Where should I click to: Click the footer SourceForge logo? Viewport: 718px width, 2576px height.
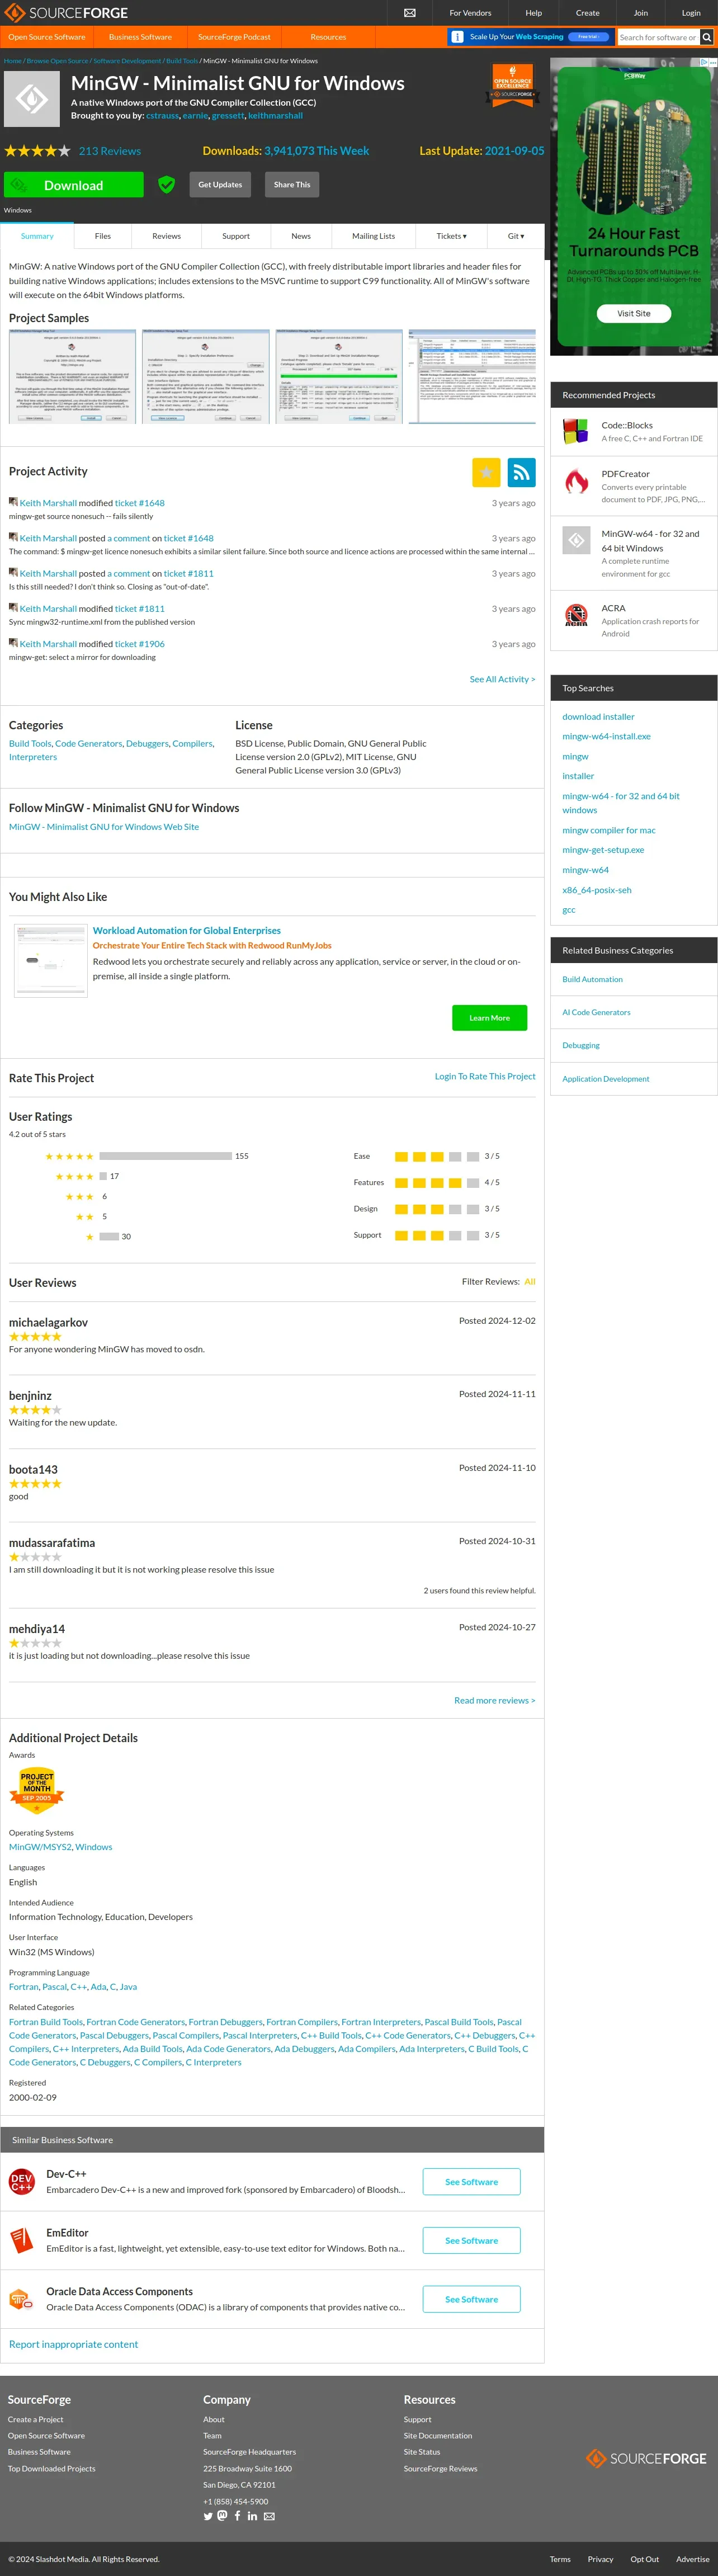[x=646, y=2458]
